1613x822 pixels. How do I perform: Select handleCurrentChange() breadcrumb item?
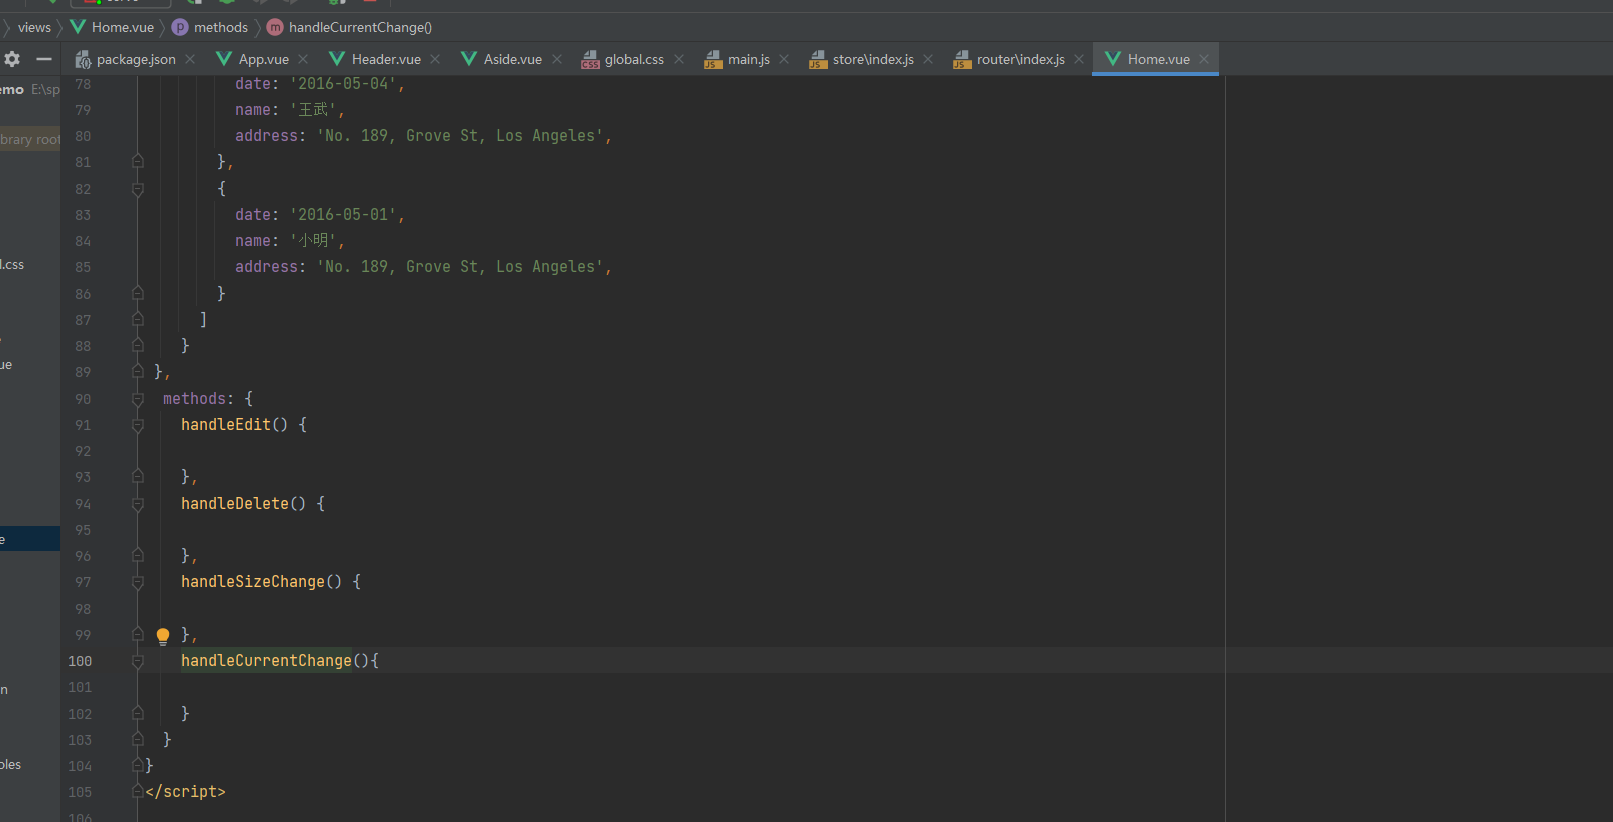click(x=360, y=27)
